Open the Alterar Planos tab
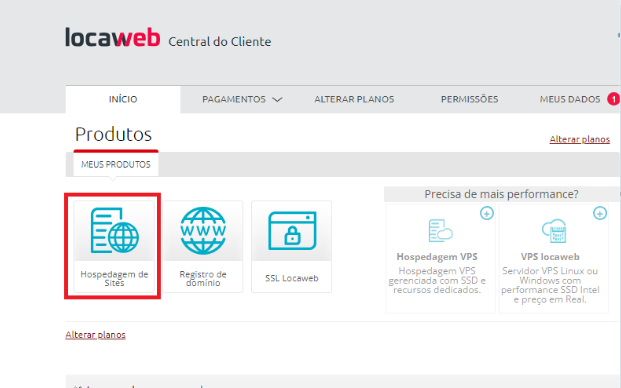Image resolution: width=621 pixels, height=388 pixels. tap(354, 99)
